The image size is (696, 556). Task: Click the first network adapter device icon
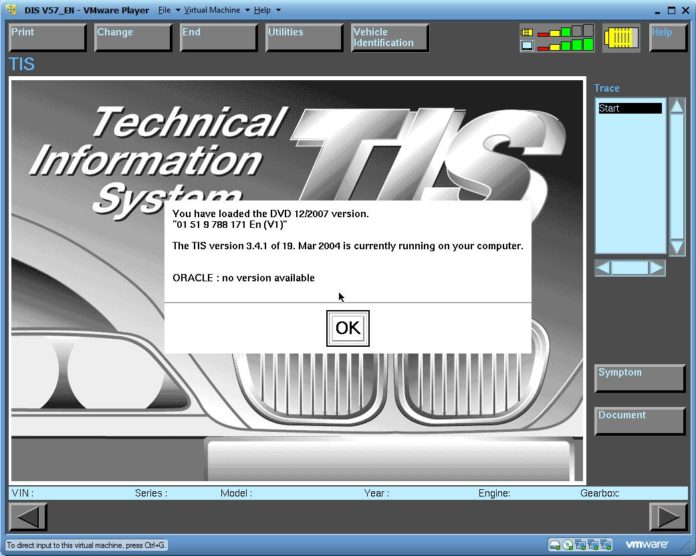[x=580, y=544]
